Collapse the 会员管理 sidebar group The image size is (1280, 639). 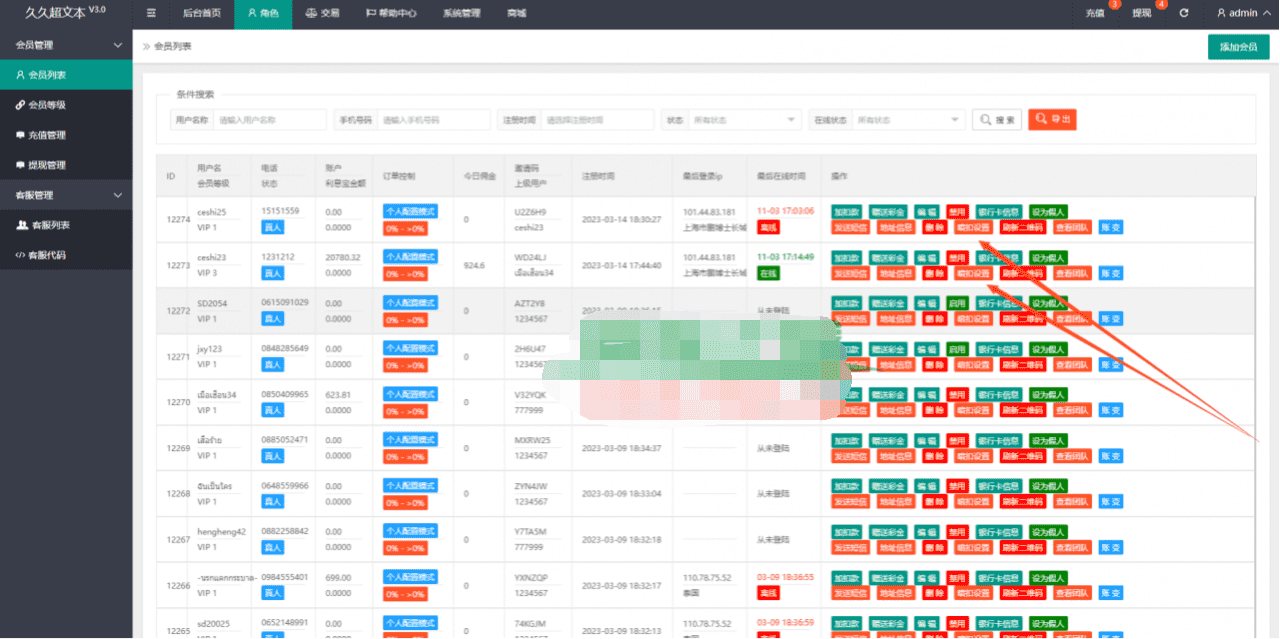[66, 45]
